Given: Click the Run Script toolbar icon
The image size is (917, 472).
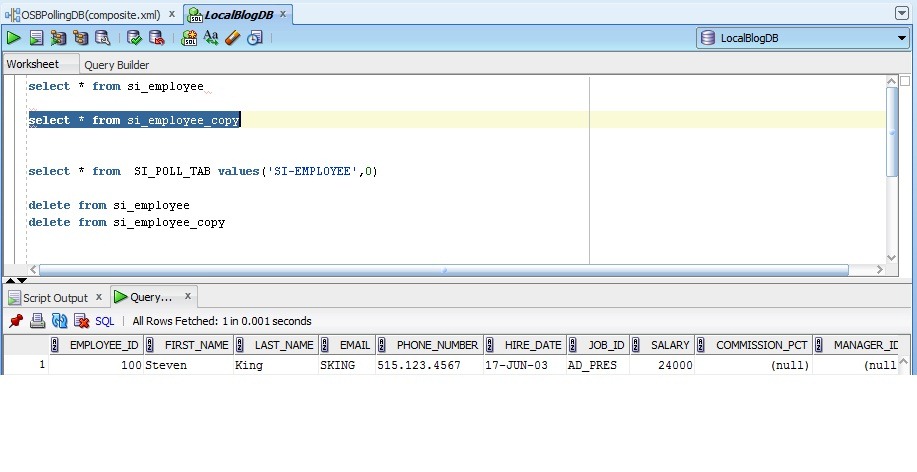Looking at the screenshot, I should (x=36, y=38).
